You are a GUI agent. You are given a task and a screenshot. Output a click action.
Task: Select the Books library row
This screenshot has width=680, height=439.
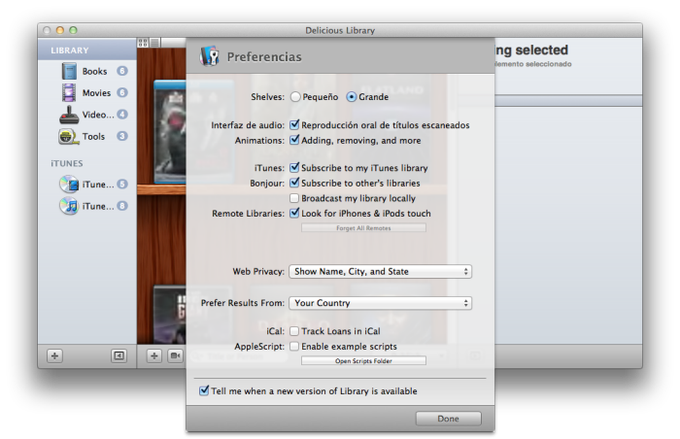pyautogui.click(x=87, y=71)
